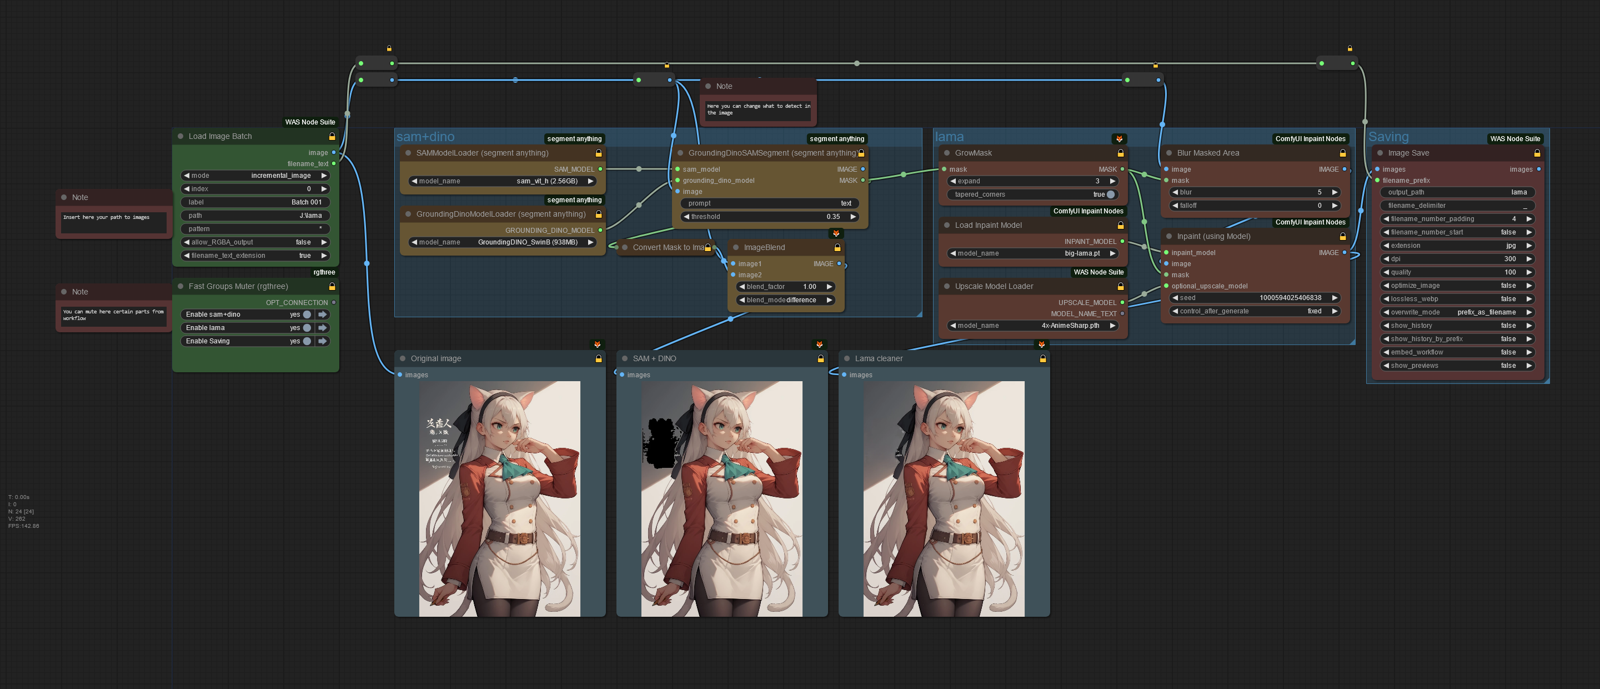Open overwrite_mode combo in Image Save
The height and width of the screenshot is (689, 1600).
click(1458, 313)
